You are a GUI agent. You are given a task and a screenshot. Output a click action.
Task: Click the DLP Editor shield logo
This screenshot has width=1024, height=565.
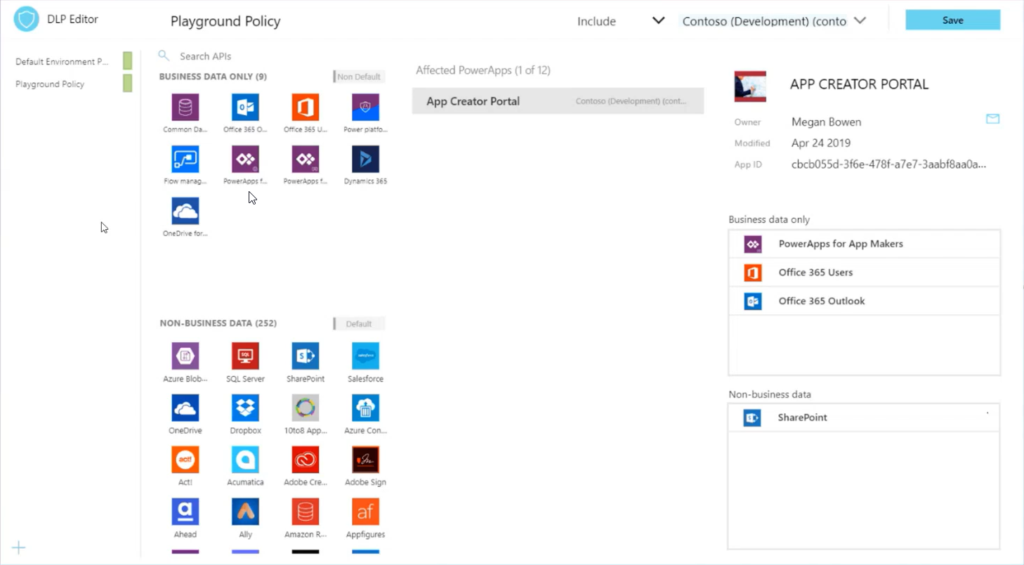[x=27, y=19]
